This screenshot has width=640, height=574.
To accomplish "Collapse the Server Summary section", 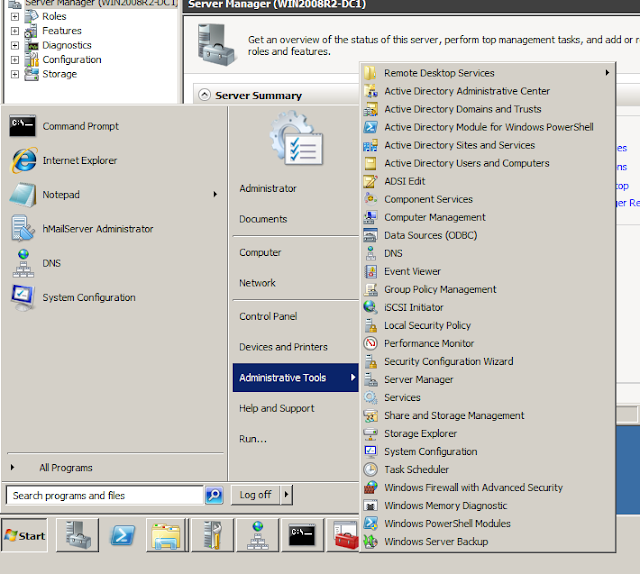I will pyautogui.click(x=204, y=95).
